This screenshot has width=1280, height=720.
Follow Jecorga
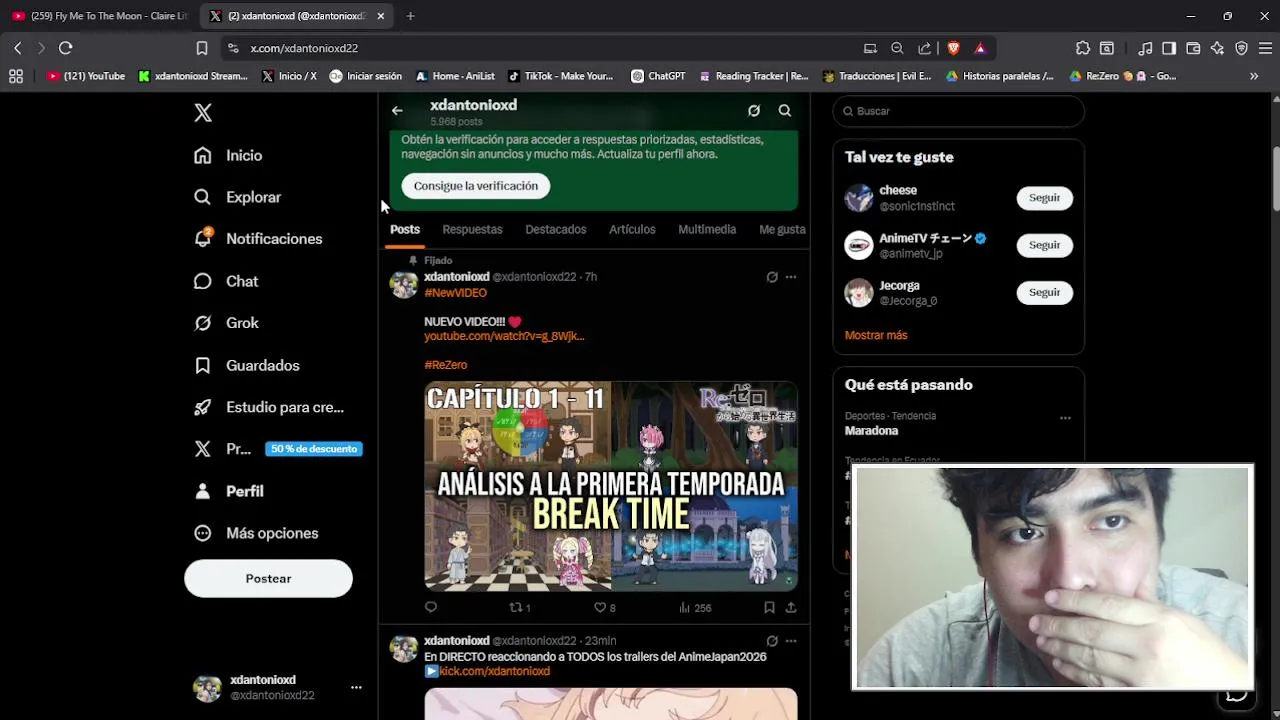(1044, 292)
